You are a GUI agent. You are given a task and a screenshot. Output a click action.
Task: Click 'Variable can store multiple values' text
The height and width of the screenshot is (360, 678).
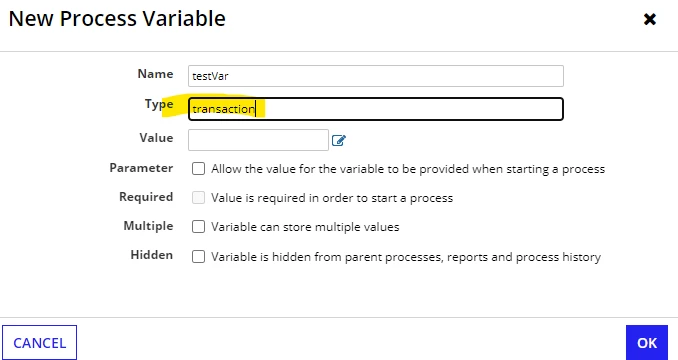305,227
